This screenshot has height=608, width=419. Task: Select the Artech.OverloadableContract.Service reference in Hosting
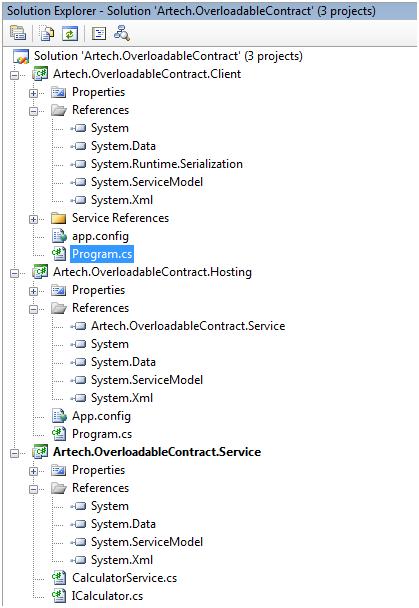point(188,326)
